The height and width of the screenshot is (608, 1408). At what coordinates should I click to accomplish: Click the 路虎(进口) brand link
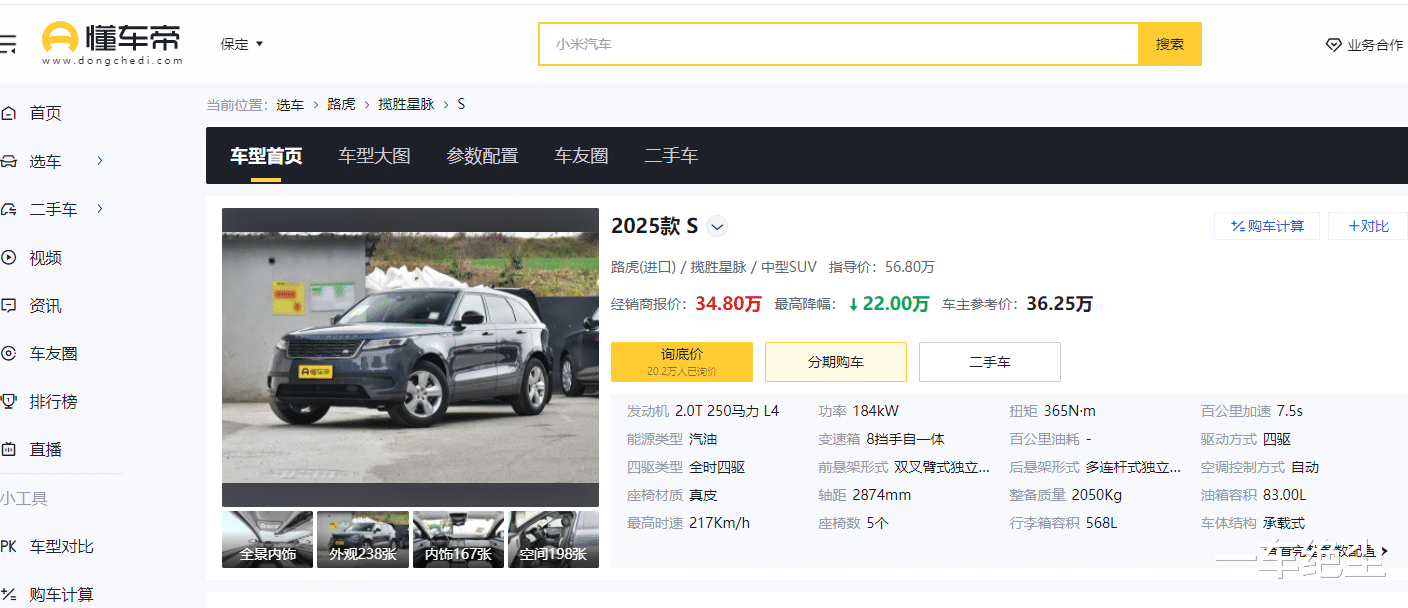(x=643, y=267)
